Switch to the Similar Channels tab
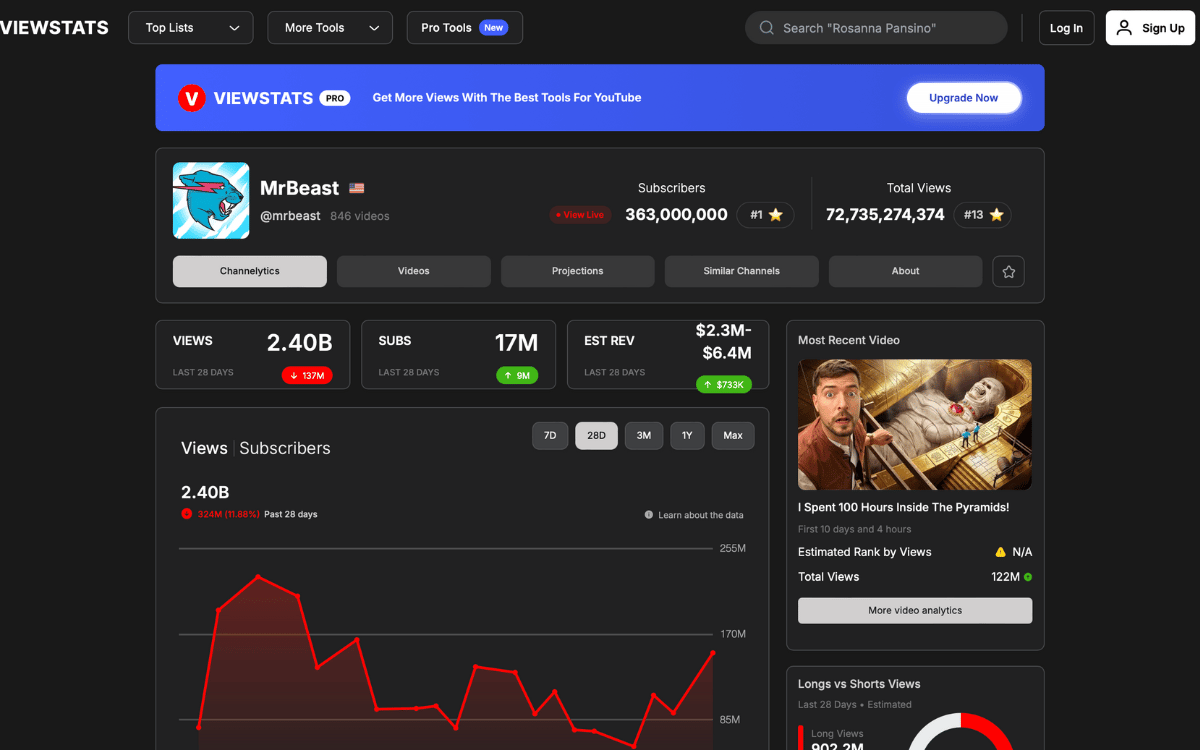 [x=742, y=271]
